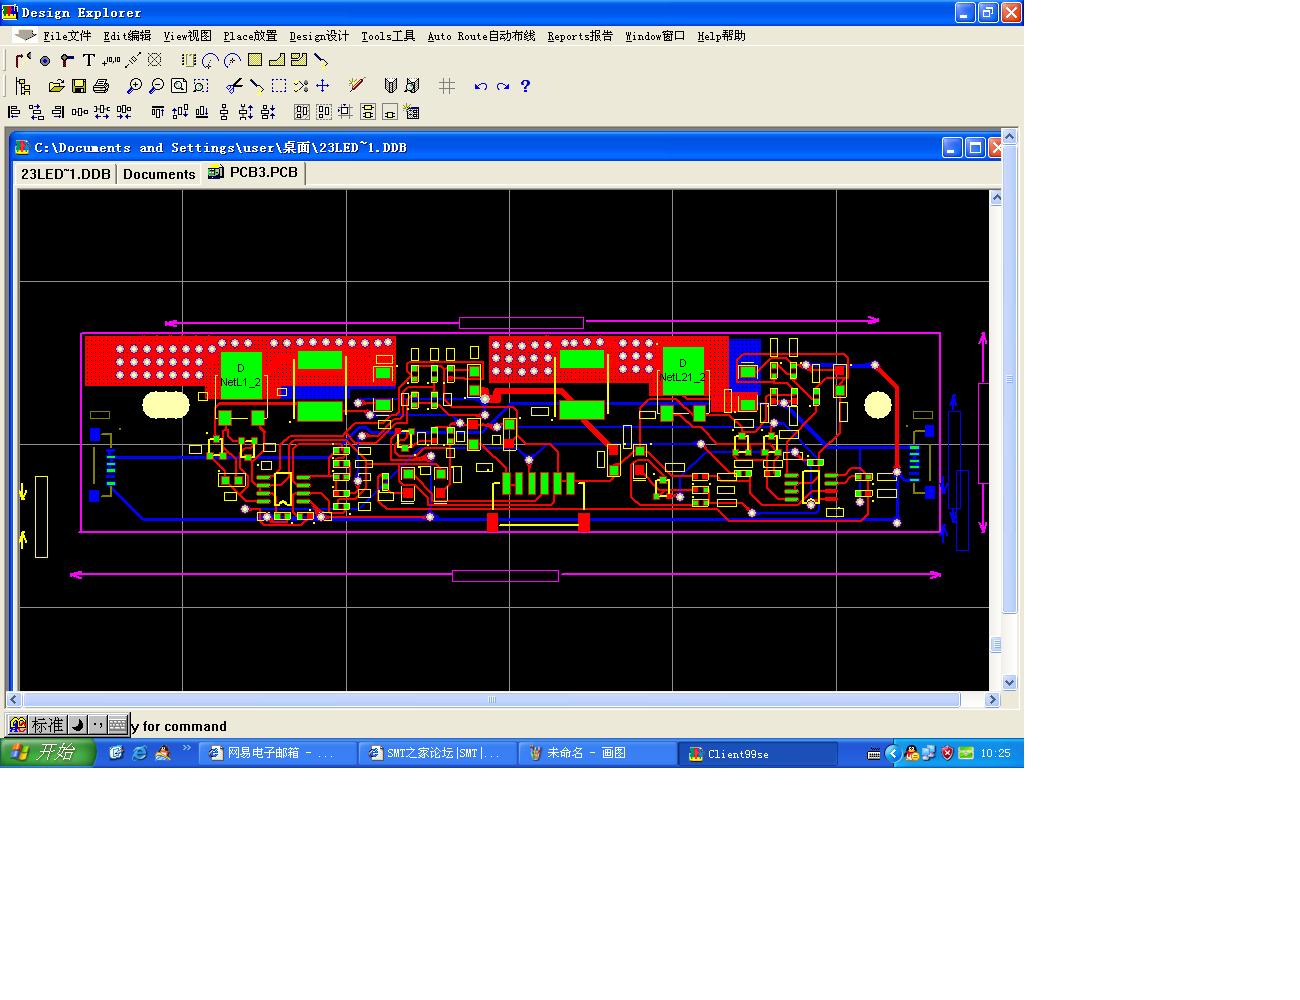
Task: Open the Tools工具 menu
Action: pos(388,36)
